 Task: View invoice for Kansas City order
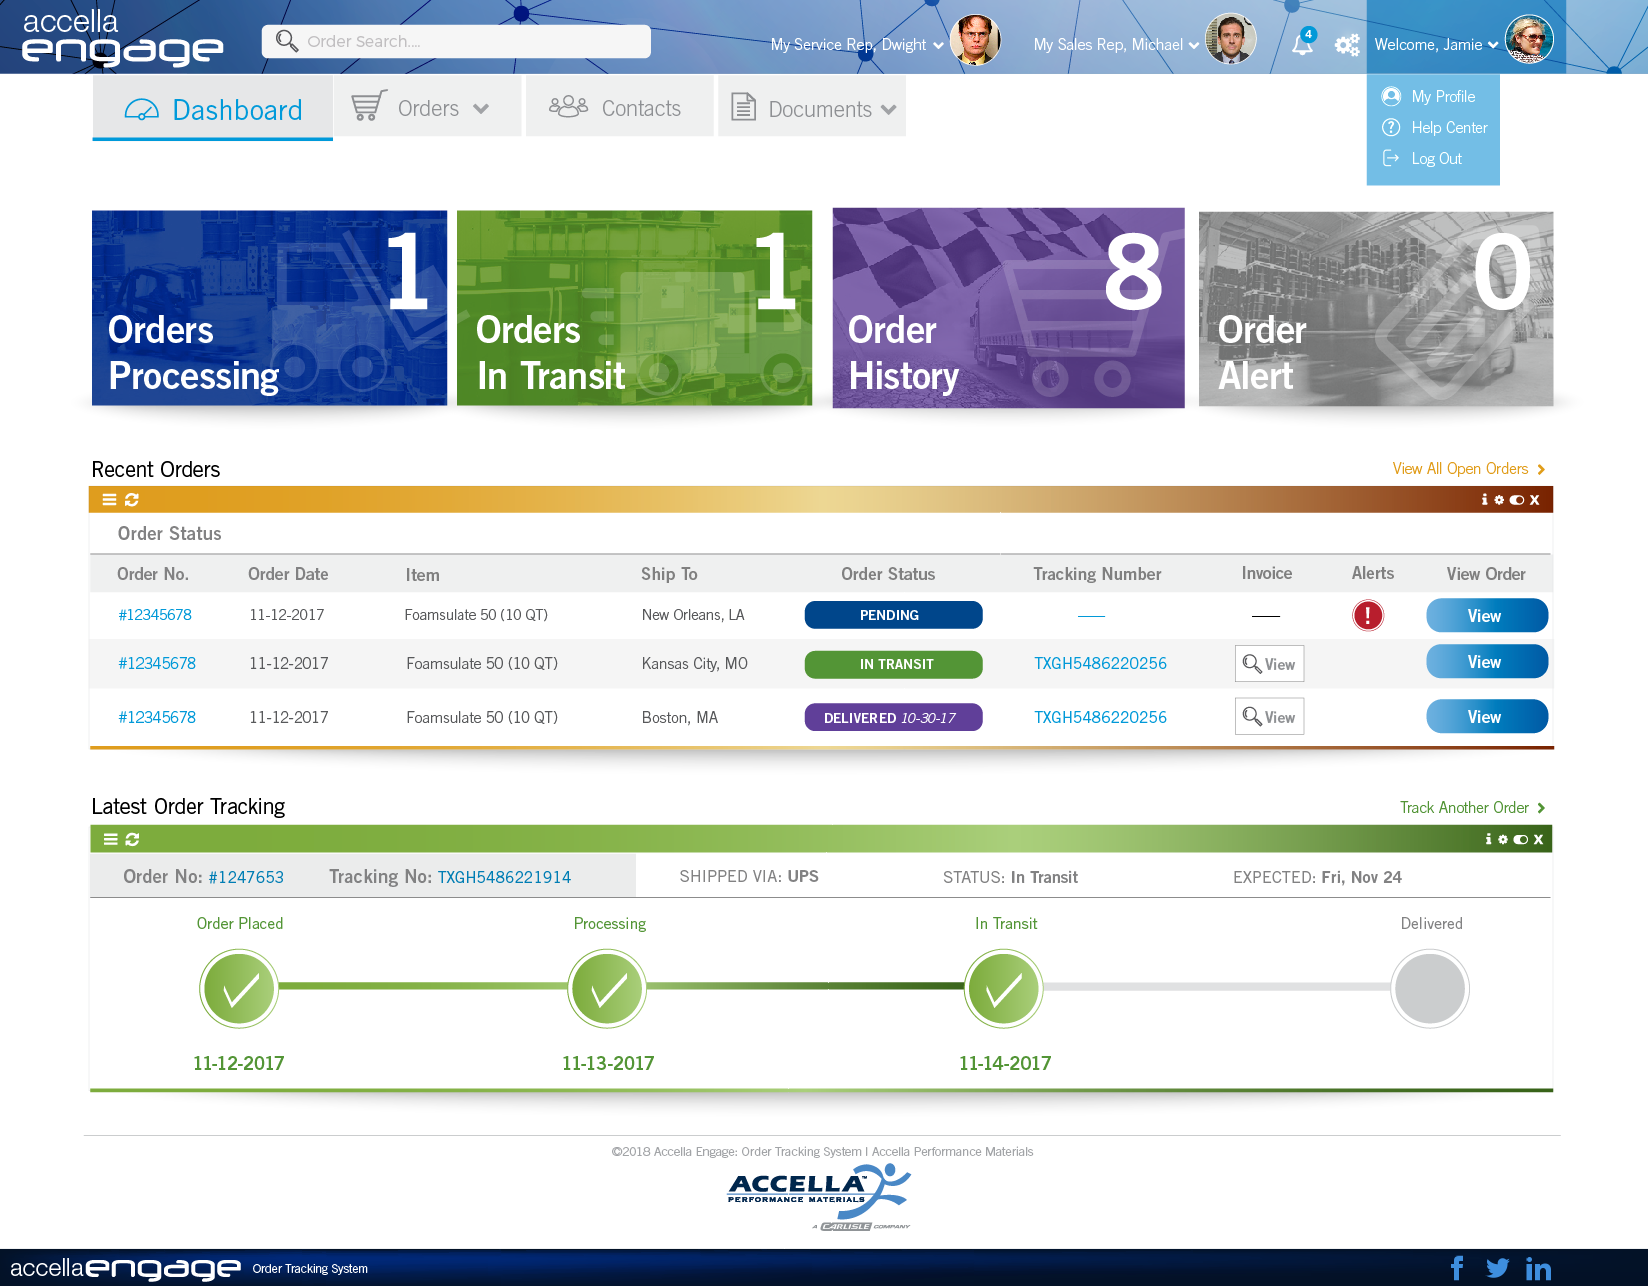[x=1270, y=664]
